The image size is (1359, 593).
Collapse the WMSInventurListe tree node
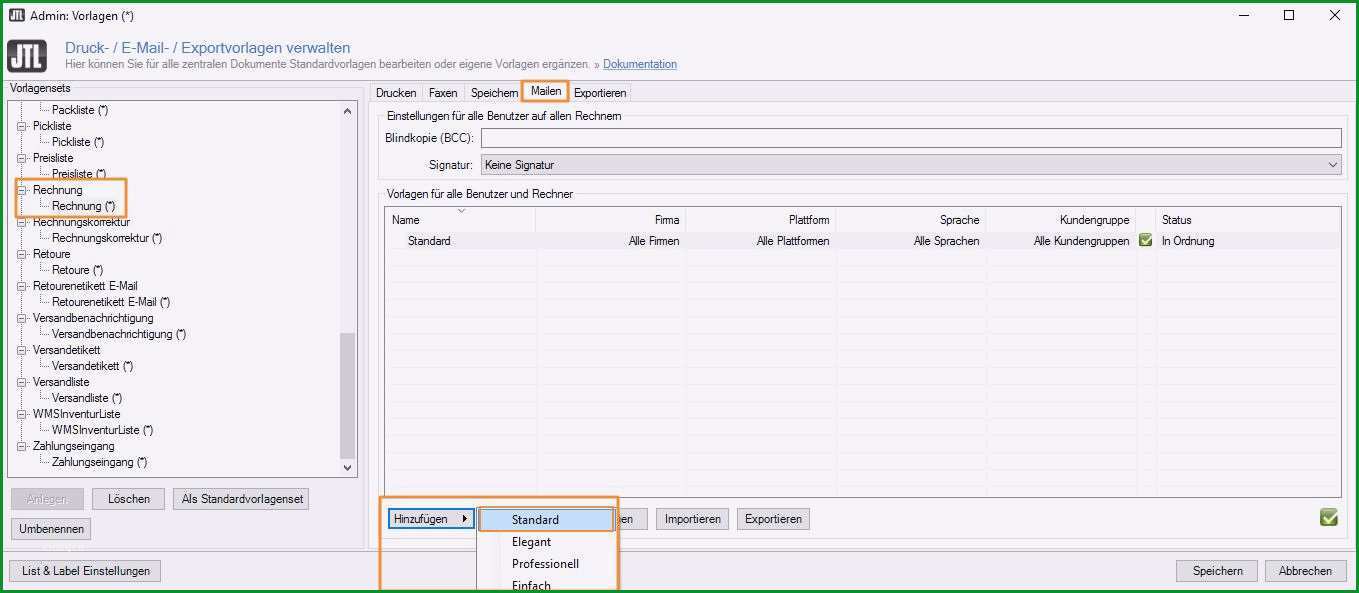[22, 414]
